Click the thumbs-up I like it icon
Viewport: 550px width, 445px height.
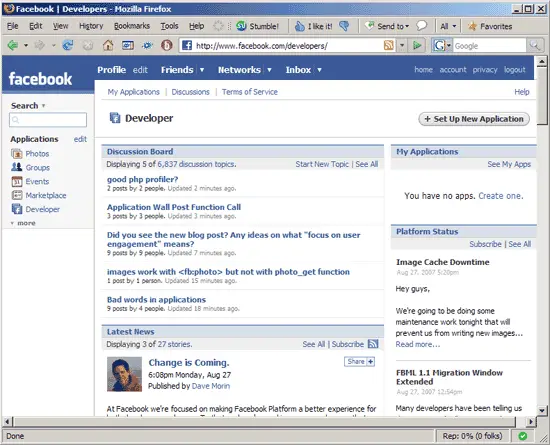pos(299,26)
